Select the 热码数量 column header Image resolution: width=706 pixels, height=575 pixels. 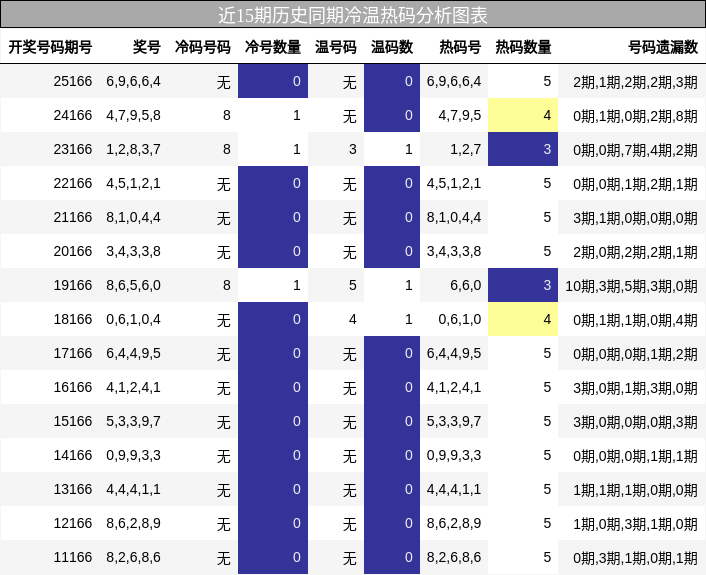pyautogui.click(x=523, y=47)
